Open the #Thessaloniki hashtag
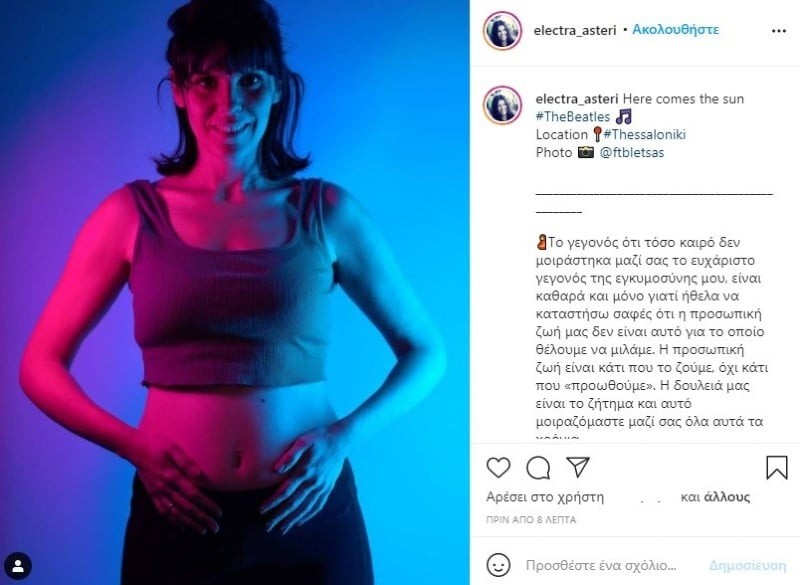Image resolution: width=800 pixels, height=585 pixels. (x=644, y=135)
